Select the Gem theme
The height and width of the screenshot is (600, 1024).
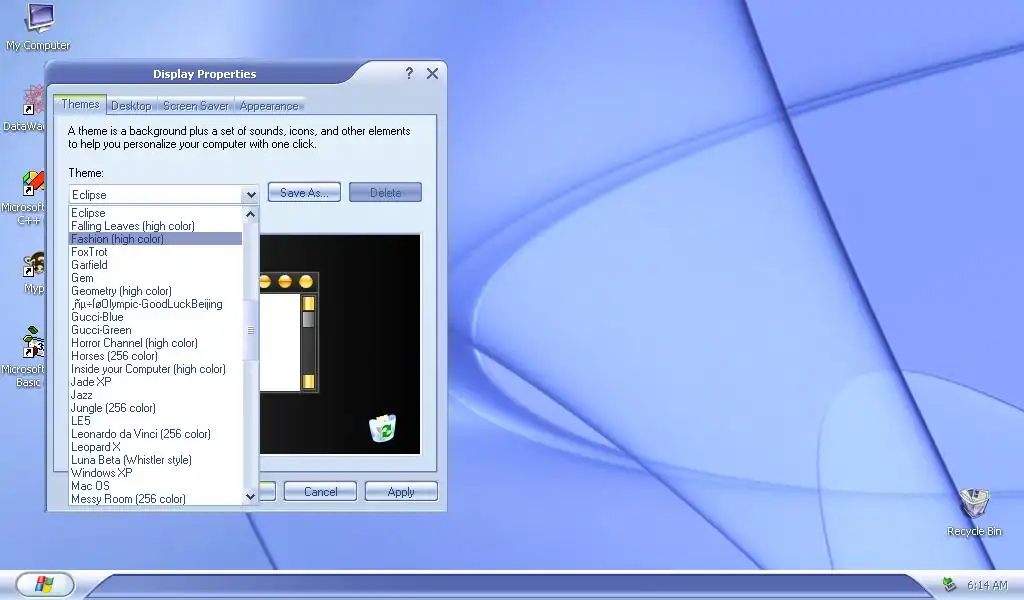pos(155,278)
